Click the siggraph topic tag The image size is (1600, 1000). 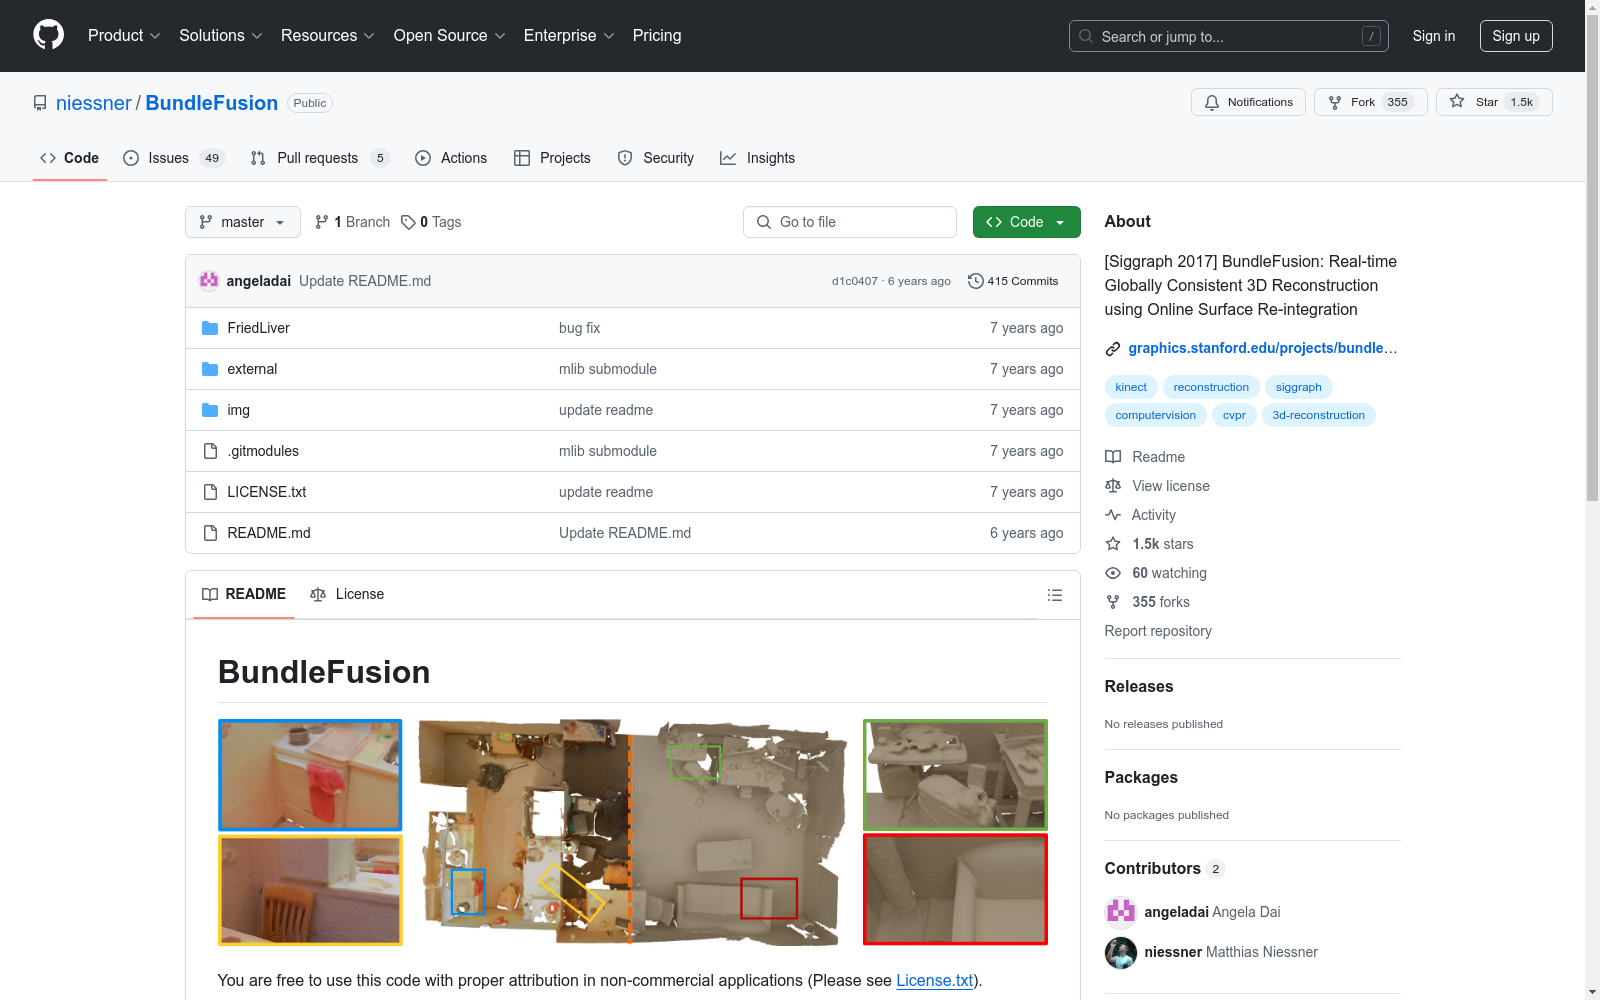(1299, 387)
